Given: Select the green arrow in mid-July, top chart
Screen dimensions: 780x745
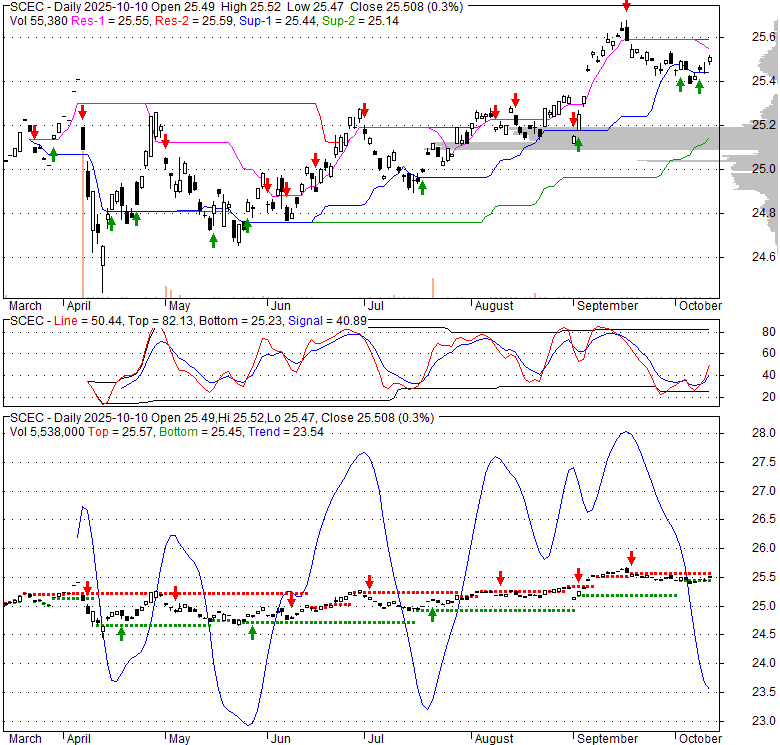Looking at the screenshot, I should click(x=422, y=187).
